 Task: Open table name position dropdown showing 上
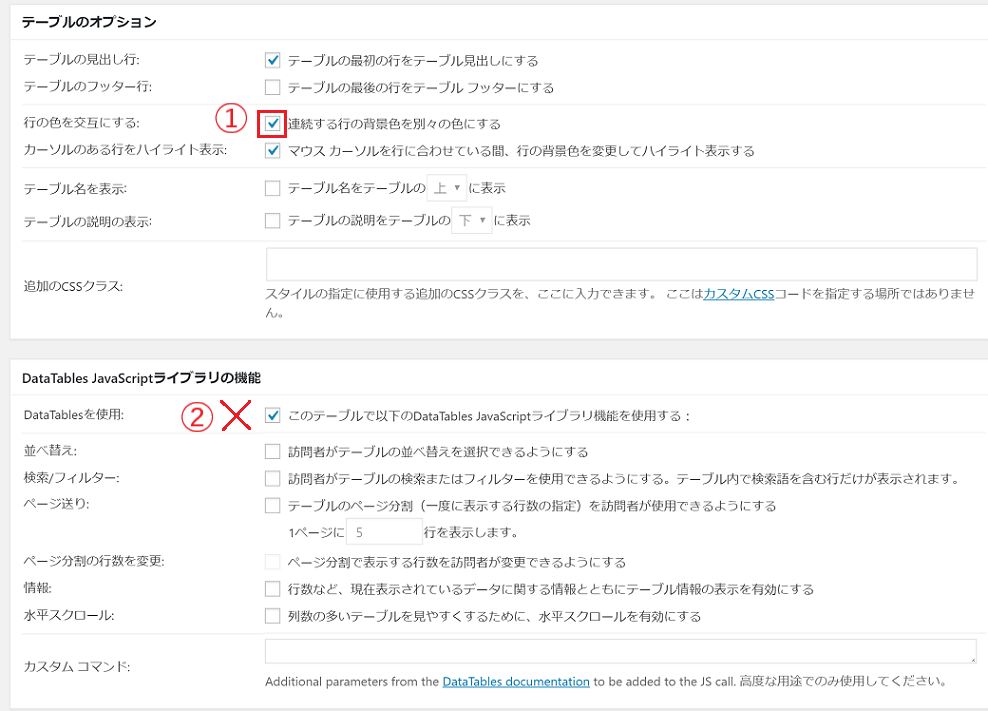447,188
